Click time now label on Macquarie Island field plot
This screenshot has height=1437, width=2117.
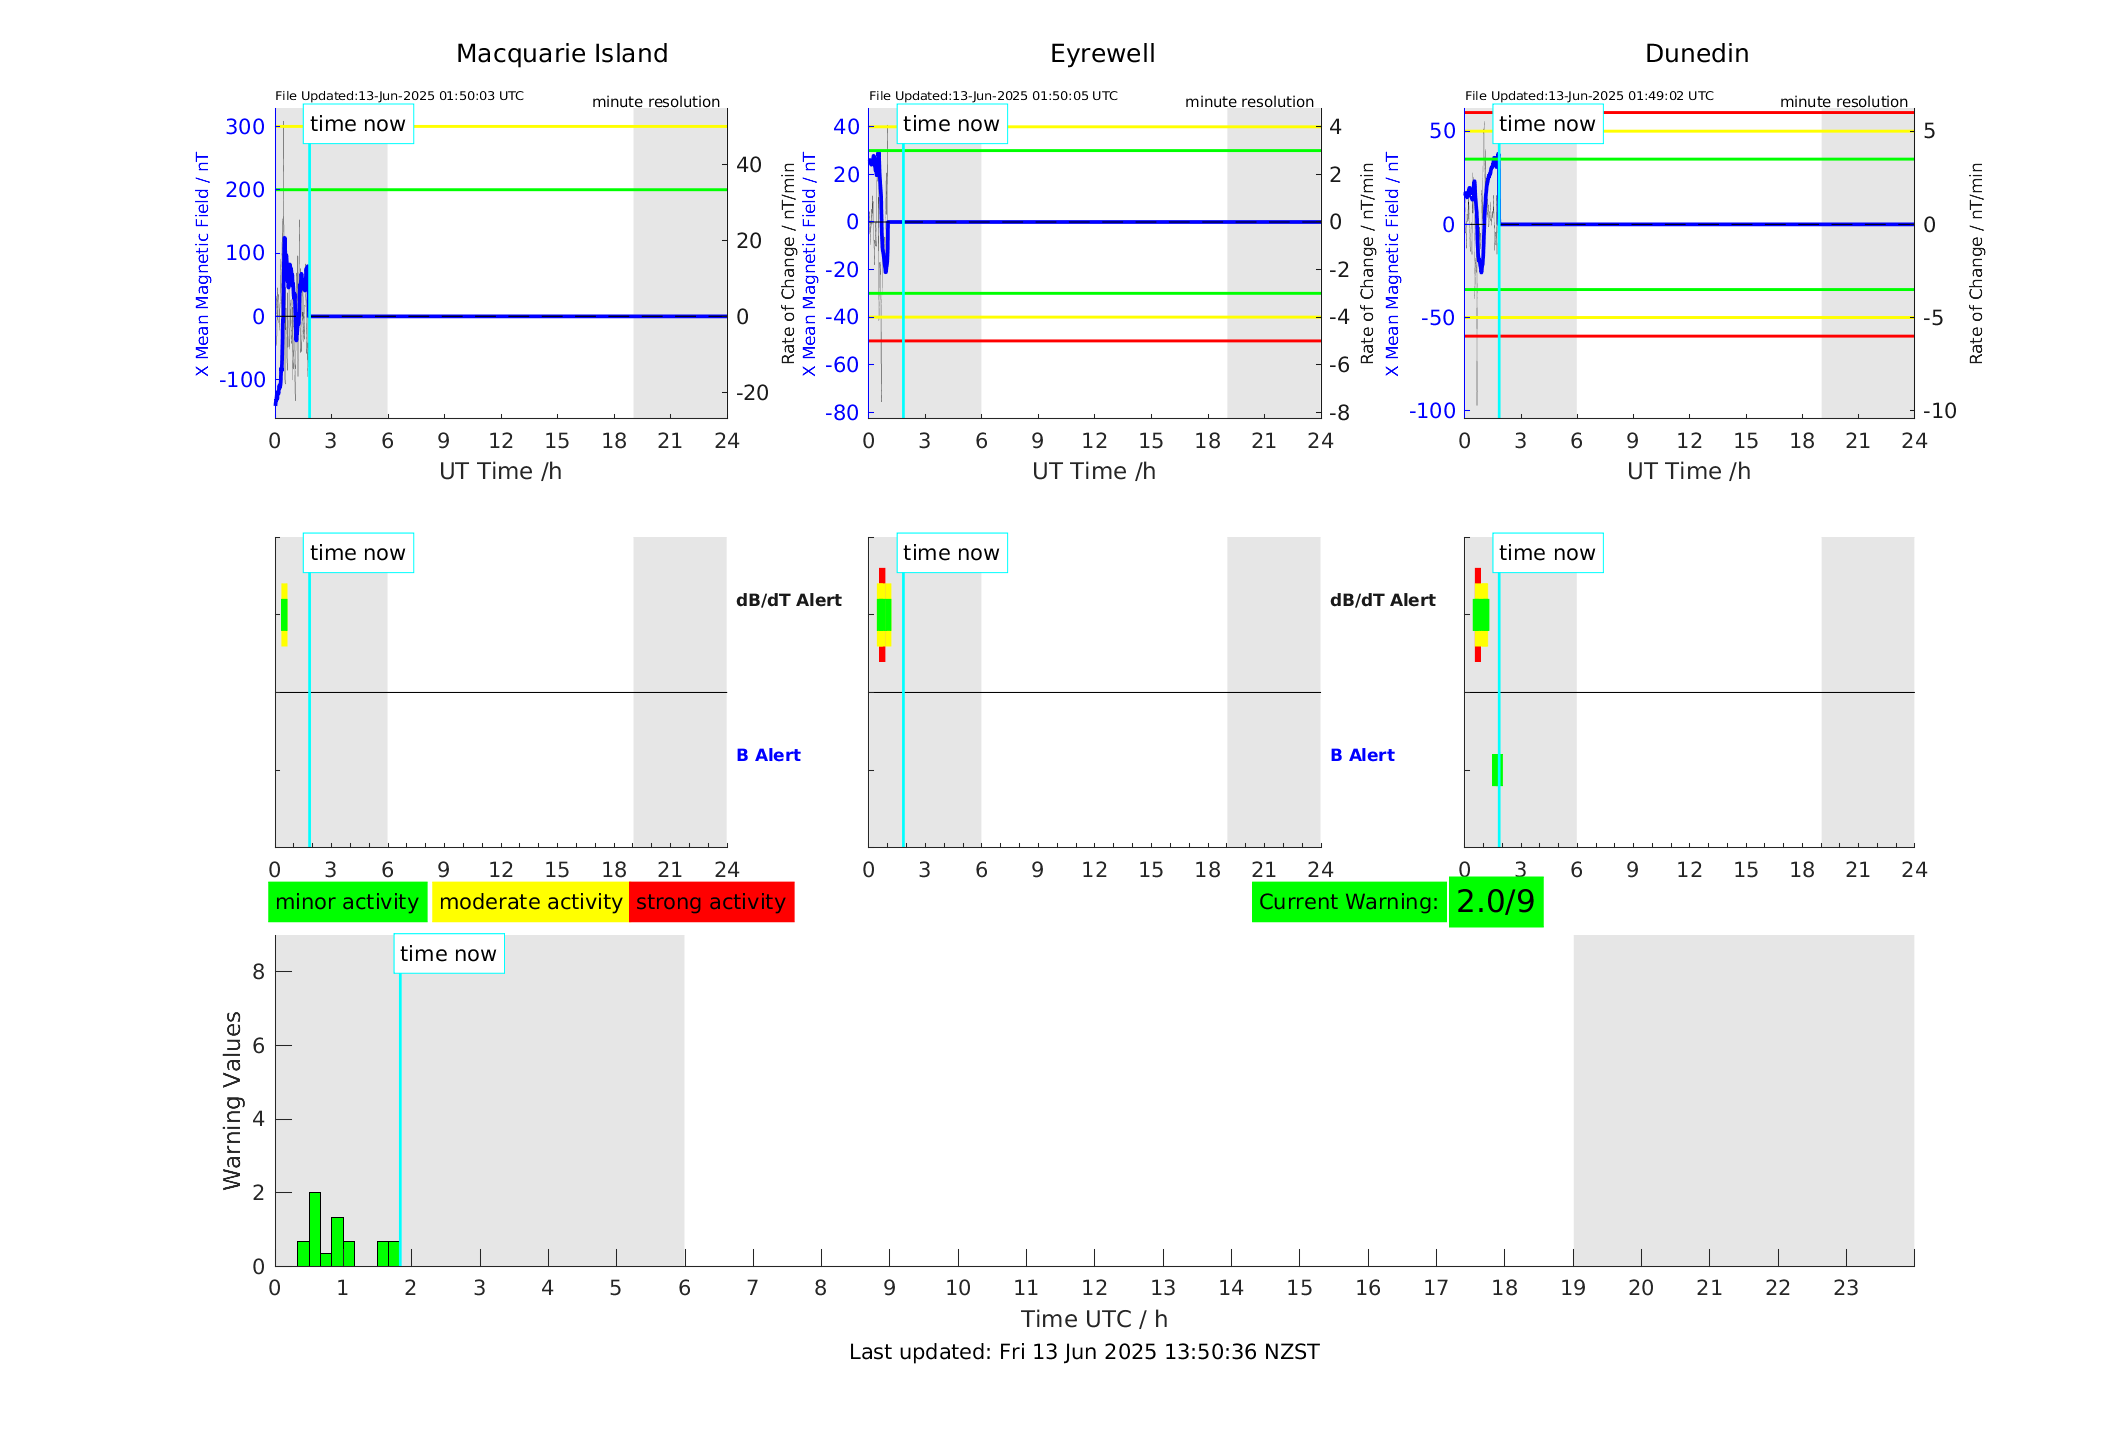point(358,124)
